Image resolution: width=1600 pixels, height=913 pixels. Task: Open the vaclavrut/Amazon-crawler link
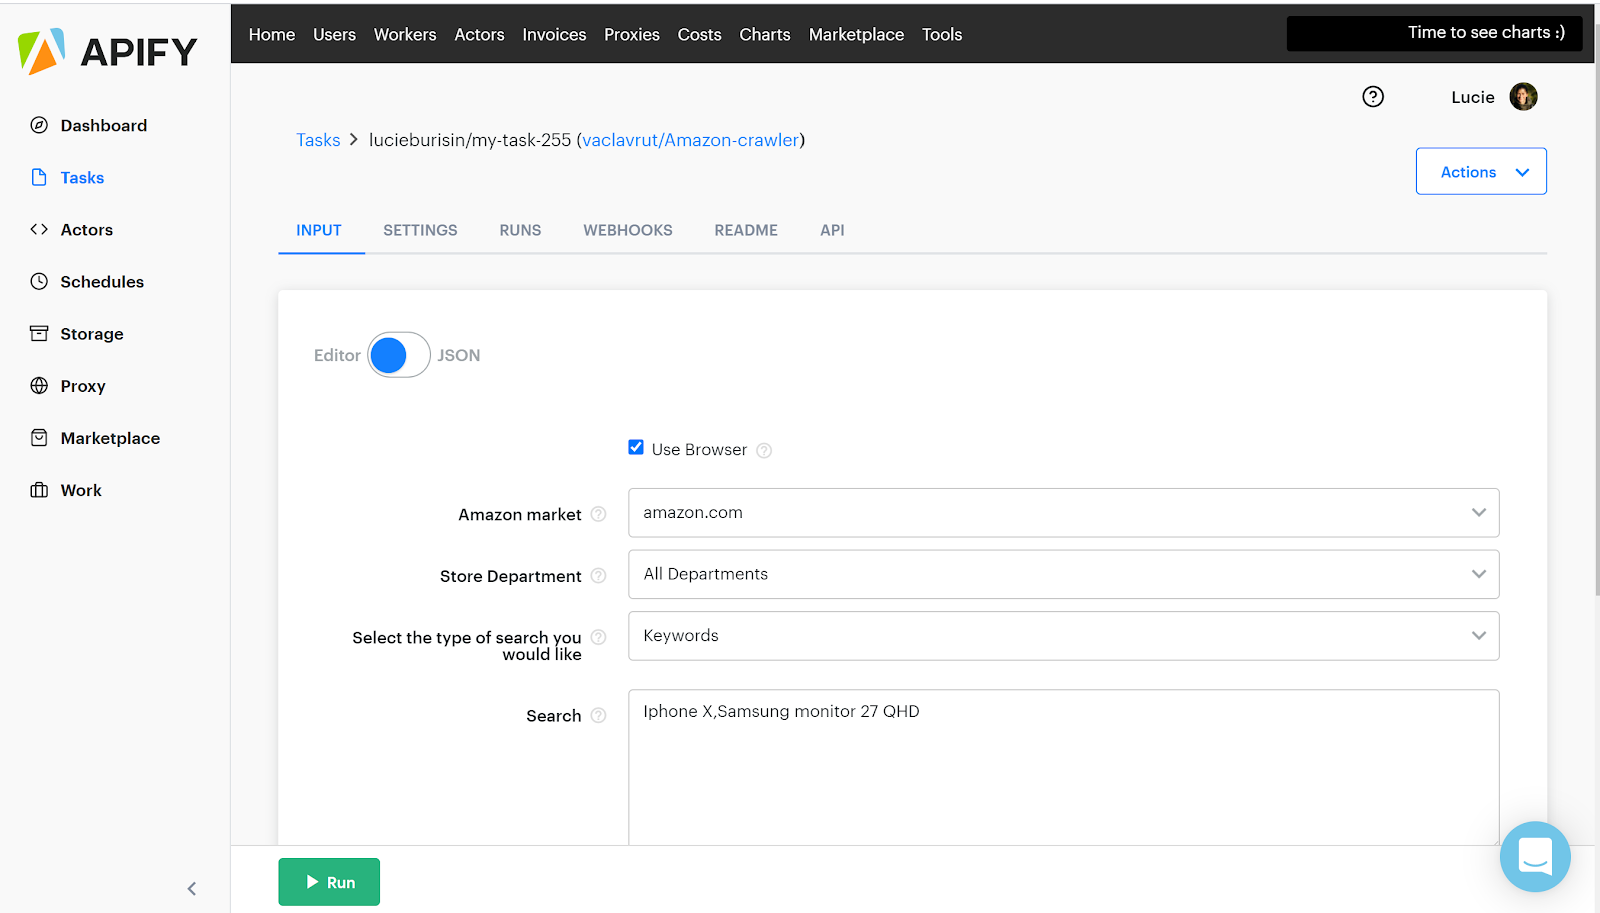tap(691, 140)
